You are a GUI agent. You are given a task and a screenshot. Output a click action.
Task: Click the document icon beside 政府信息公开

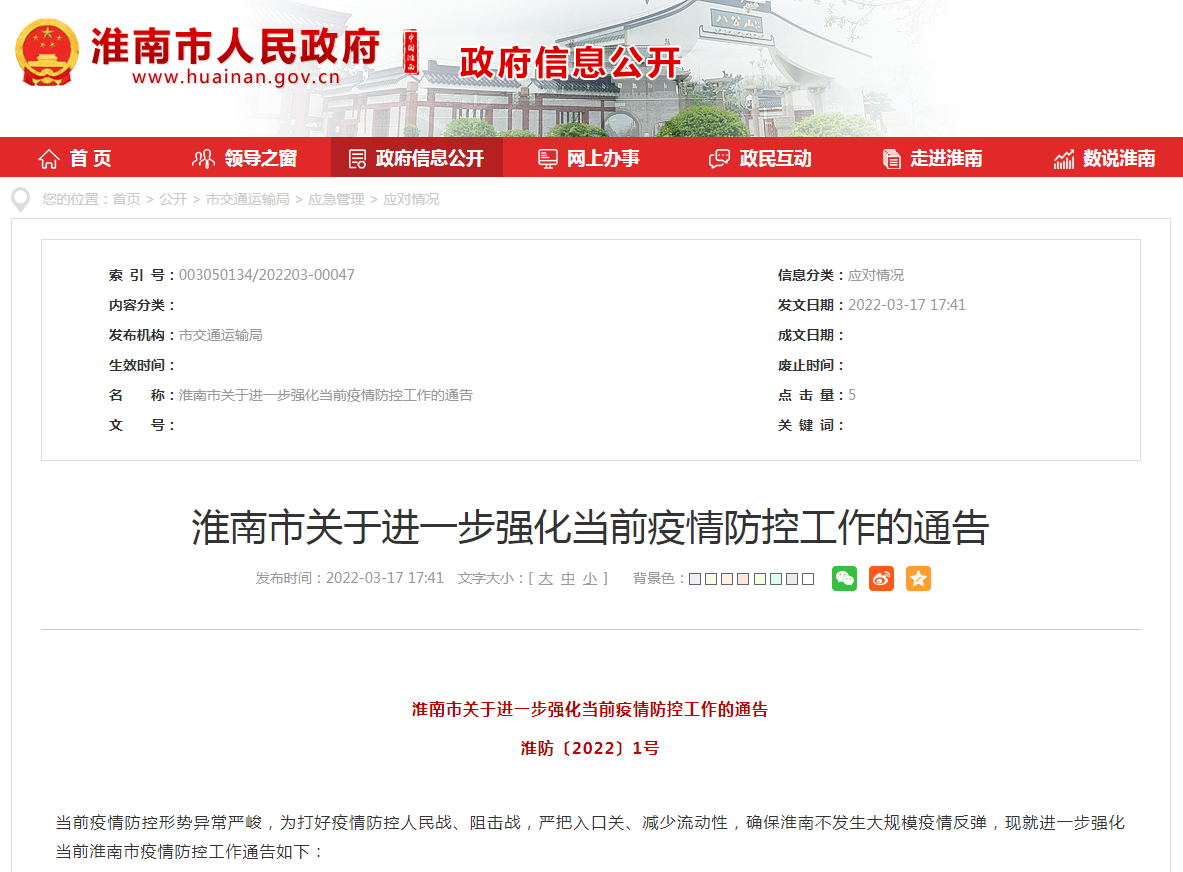(356, 157)
